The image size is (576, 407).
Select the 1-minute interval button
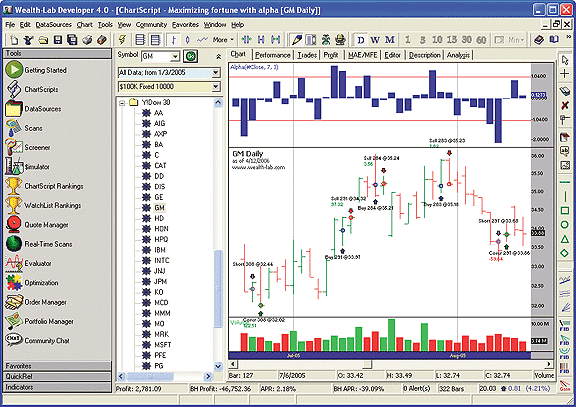point(407,40)
